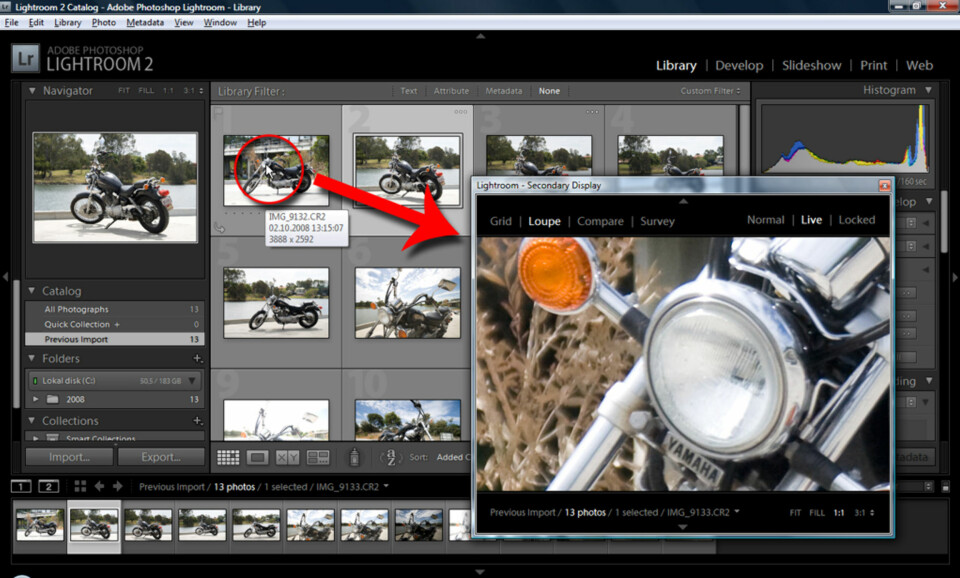Pick the Painter spray can tool
Image resolution: width=960 pixels, height=578 pixels.
tap(354, 457)
